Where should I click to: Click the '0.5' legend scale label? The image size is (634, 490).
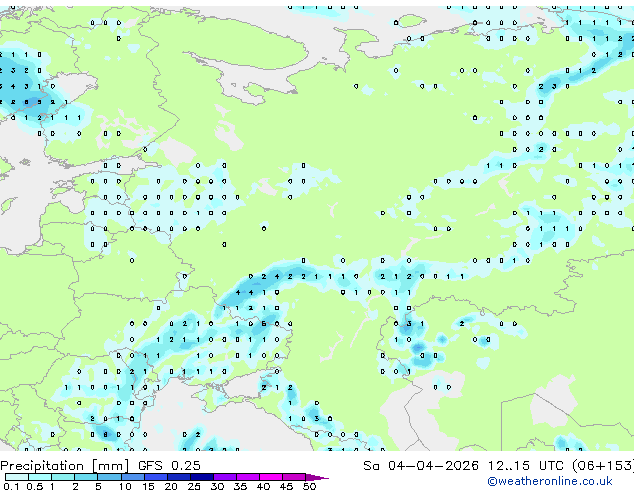pos(35,486)
